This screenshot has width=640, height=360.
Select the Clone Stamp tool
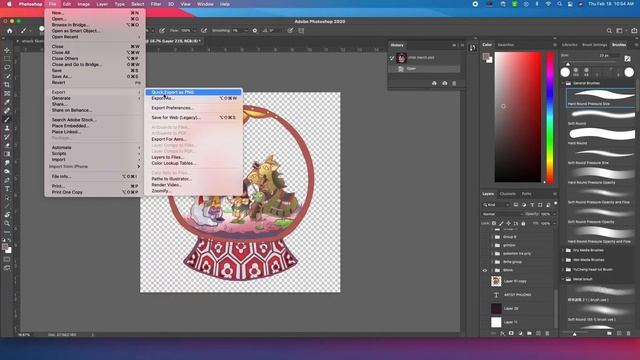(x=7, y=128)
